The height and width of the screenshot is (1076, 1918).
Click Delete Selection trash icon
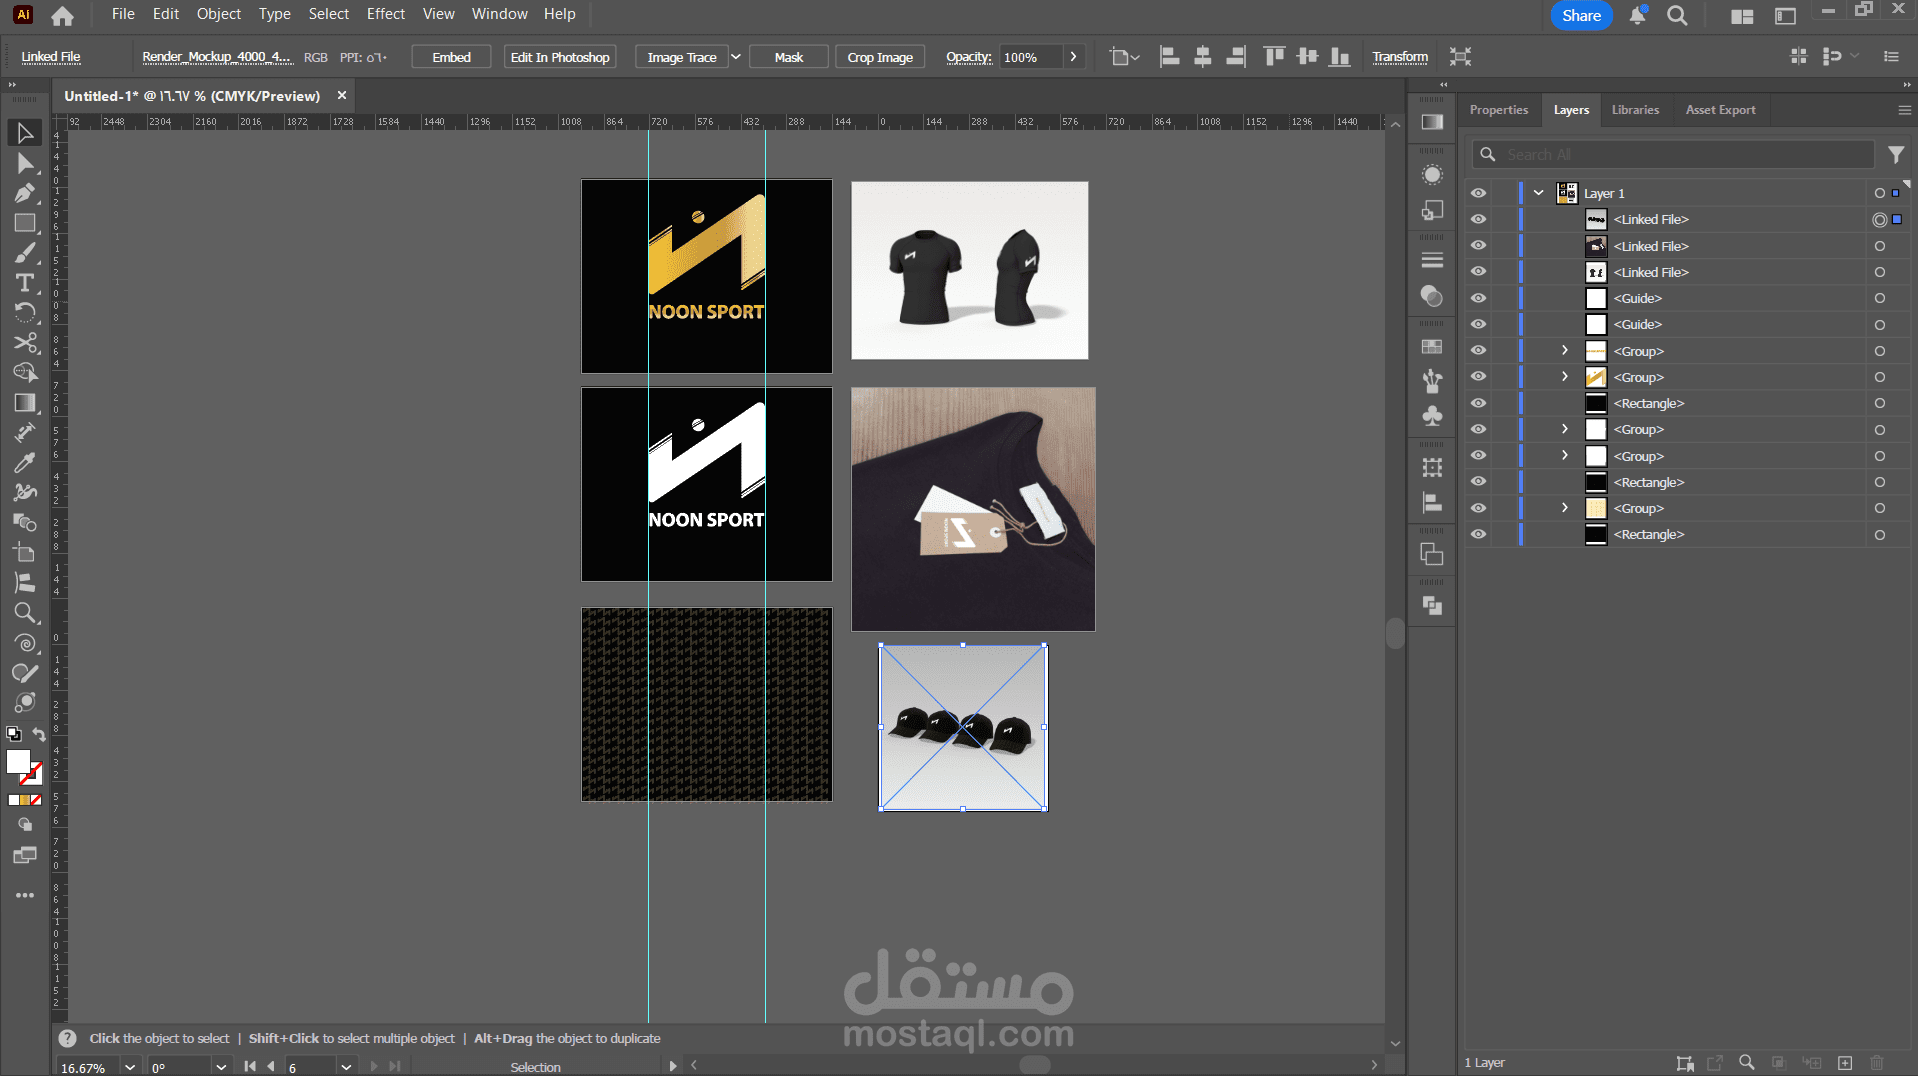(x=1877, y=1062)
